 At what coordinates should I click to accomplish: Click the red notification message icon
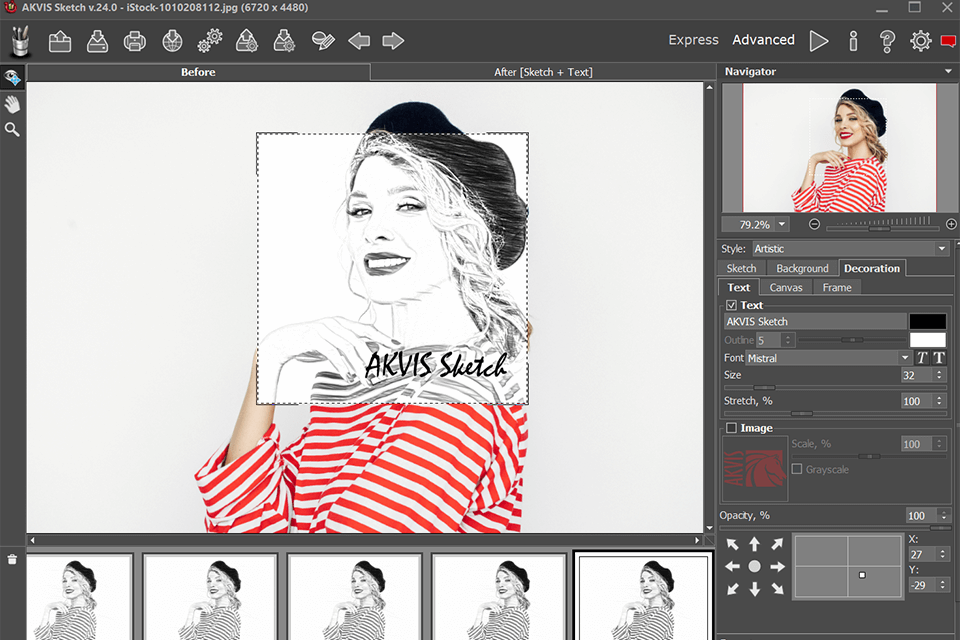tap(948, 41)
